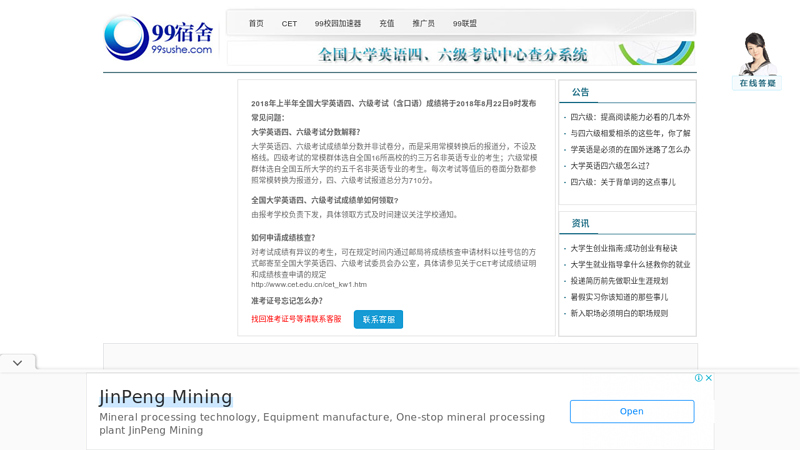Open notice 四六级：提高阅读能力必看的几本外
This screenshot has width=800, height=450.
[630, 117]
